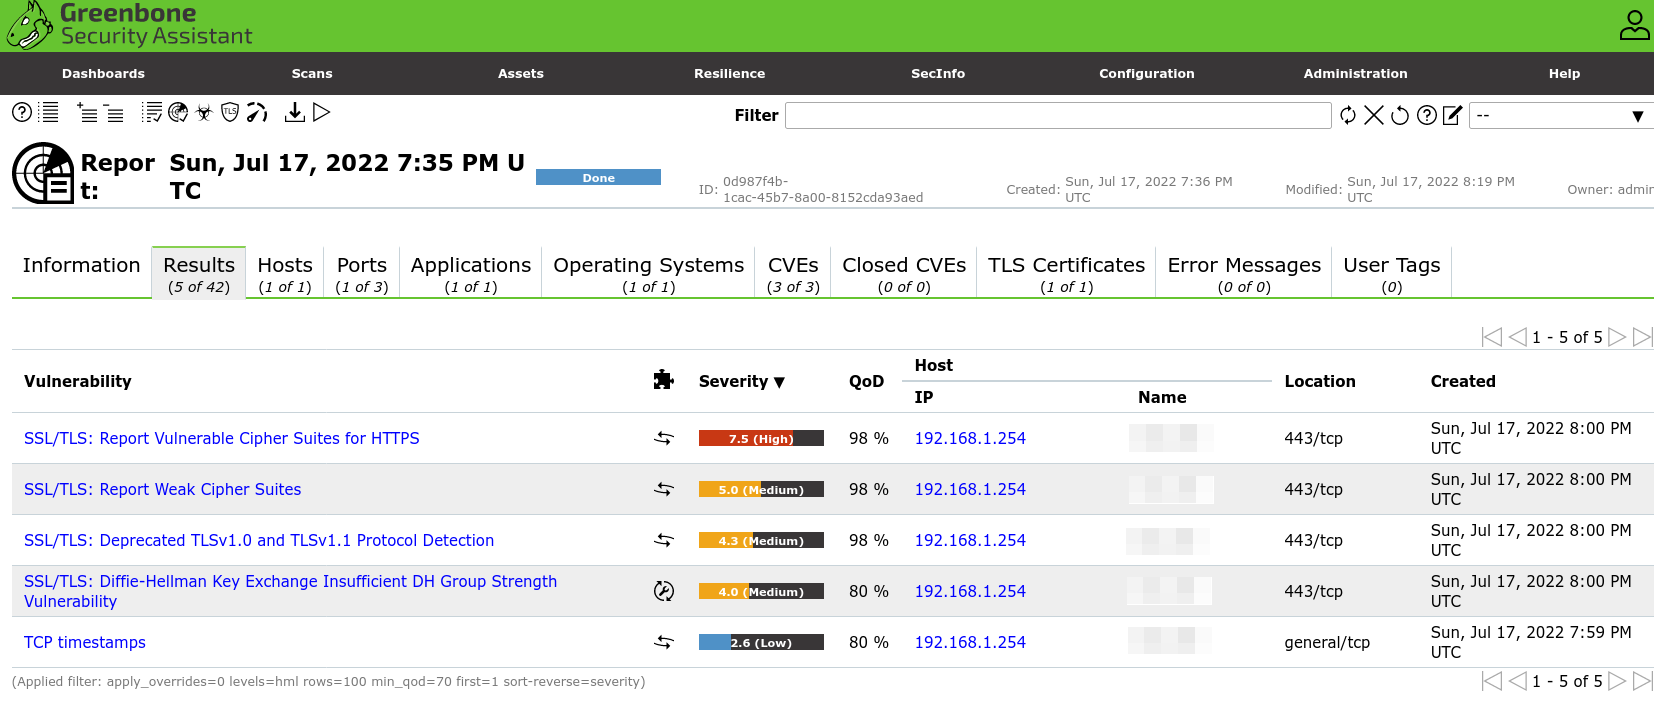Viewport: 1654px width, 705px height.
Task: Open the edit filter pencil icon
Action: (1453, 116)
